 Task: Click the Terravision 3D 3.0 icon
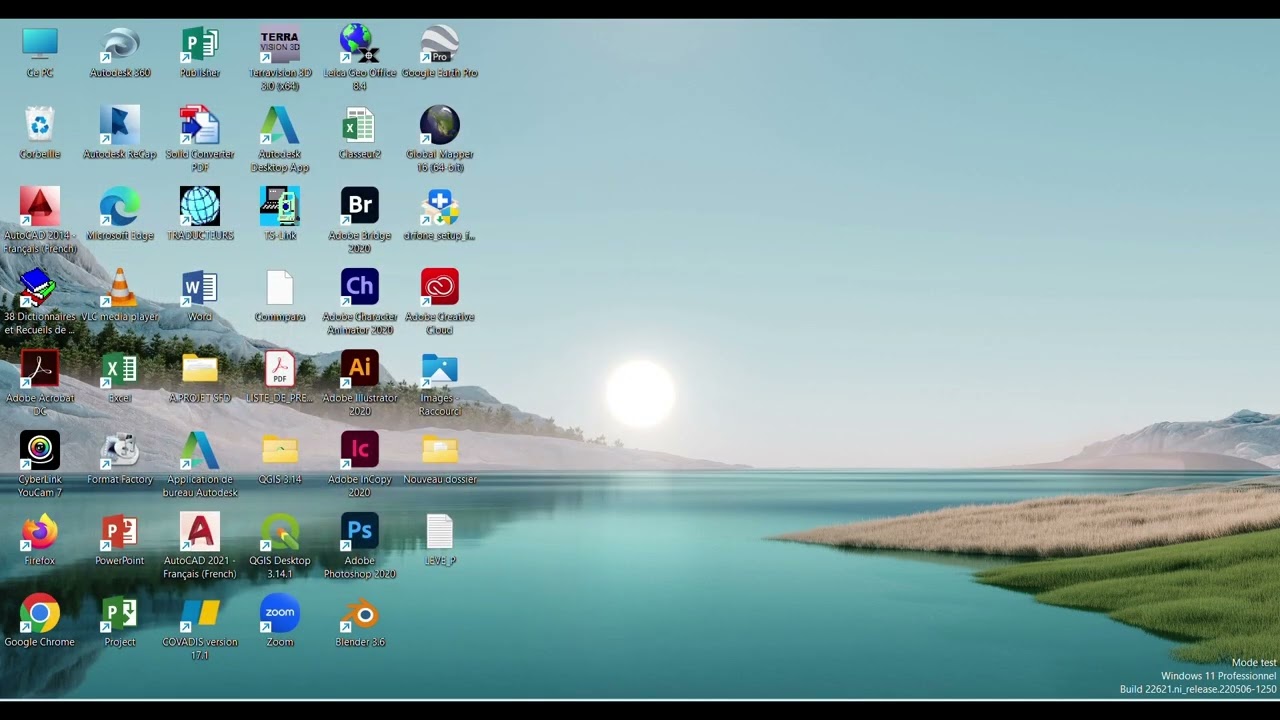[280, 44]
